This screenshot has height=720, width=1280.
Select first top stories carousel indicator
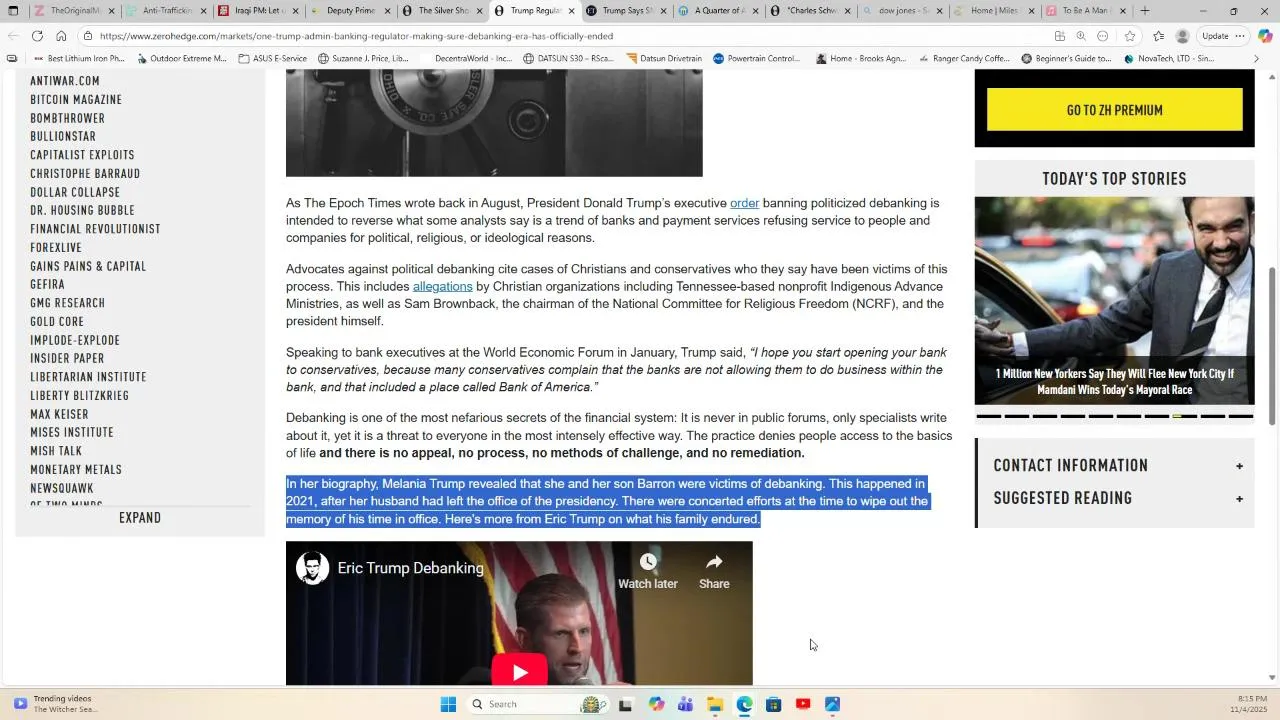tap(988, 416)
